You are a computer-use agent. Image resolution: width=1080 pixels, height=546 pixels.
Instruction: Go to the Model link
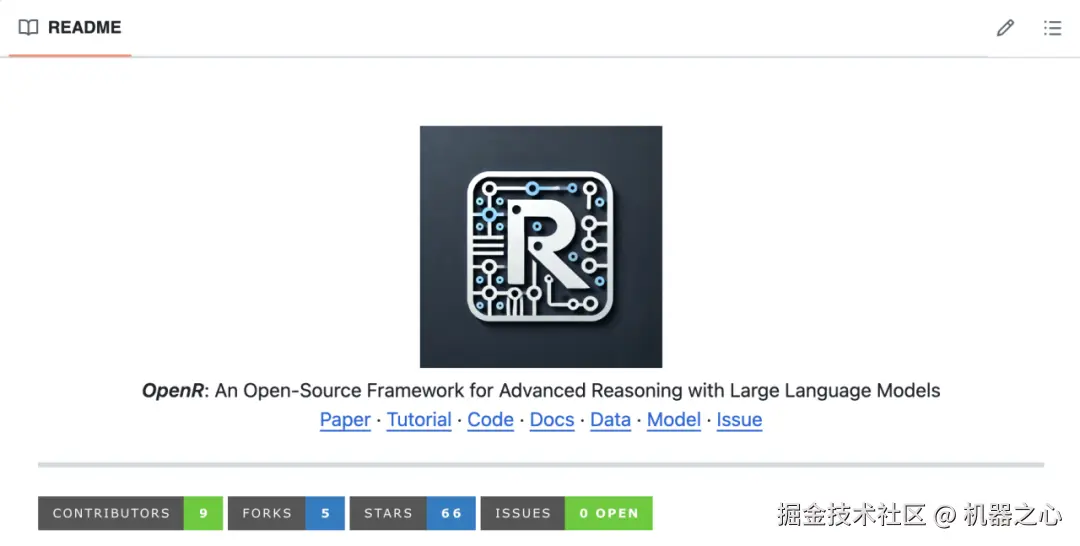(674, 419)
